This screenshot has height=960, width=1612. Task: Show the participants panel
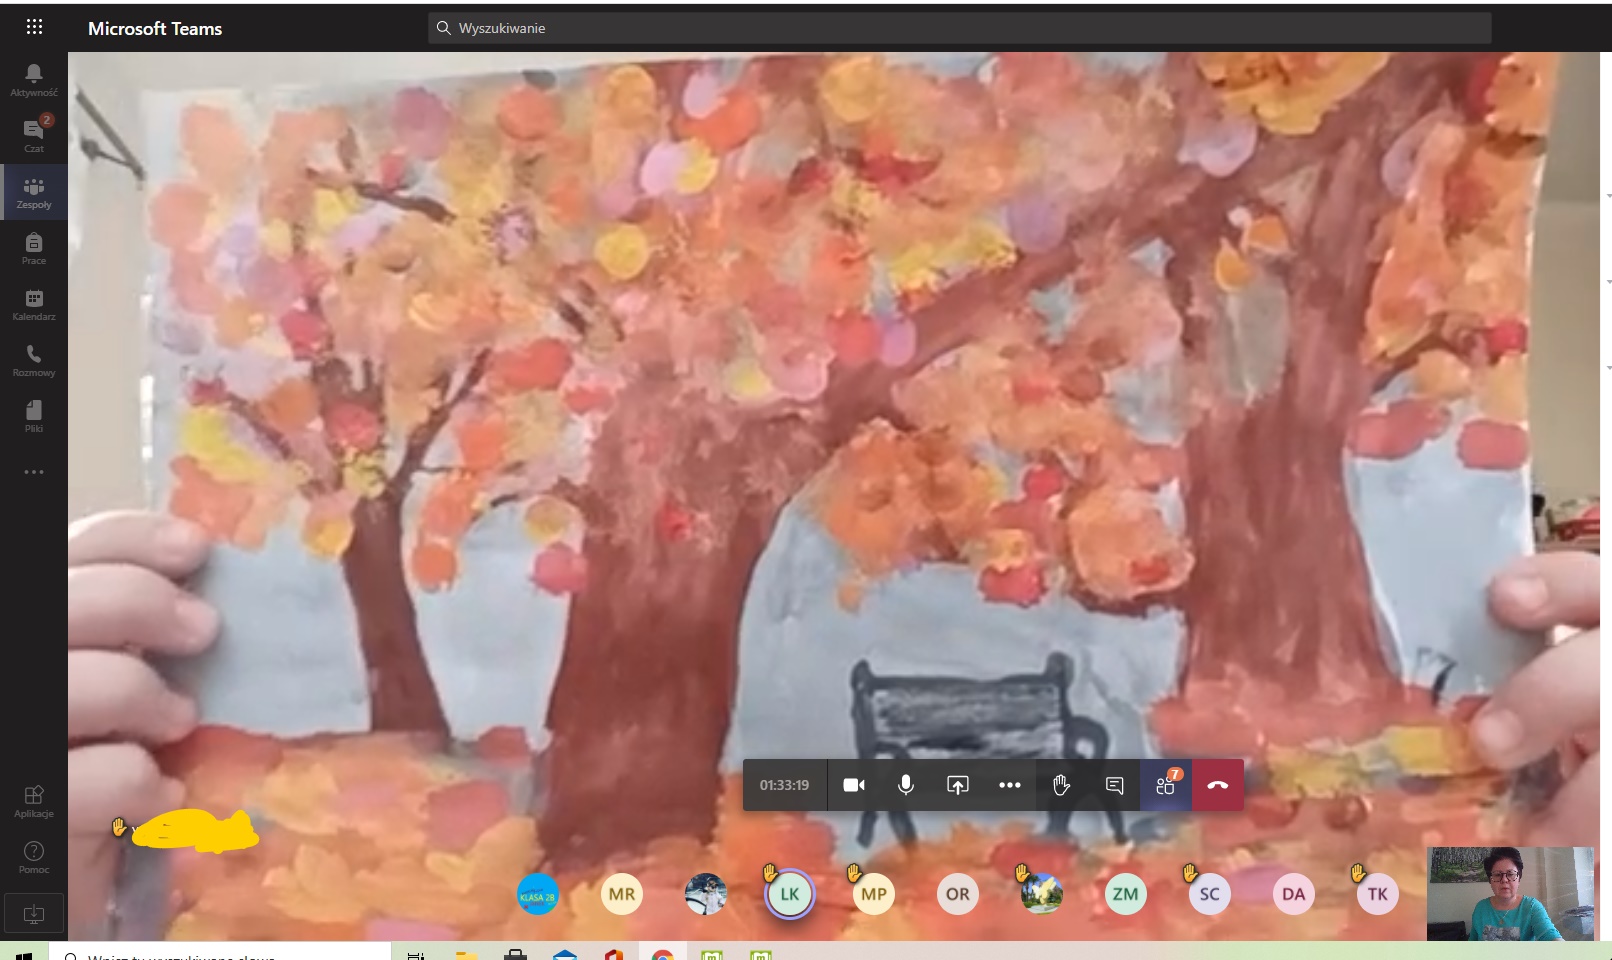point(1166,785)
